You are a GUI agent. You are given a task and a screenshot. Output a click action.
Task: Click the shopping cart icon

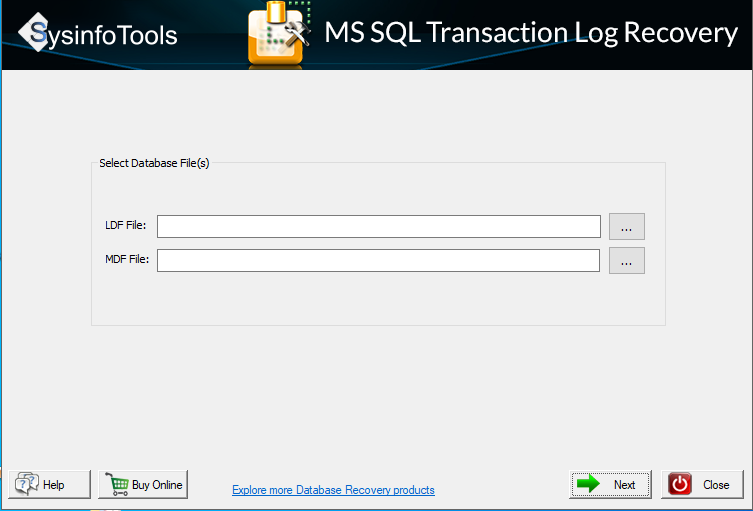(x=116, y=485)
